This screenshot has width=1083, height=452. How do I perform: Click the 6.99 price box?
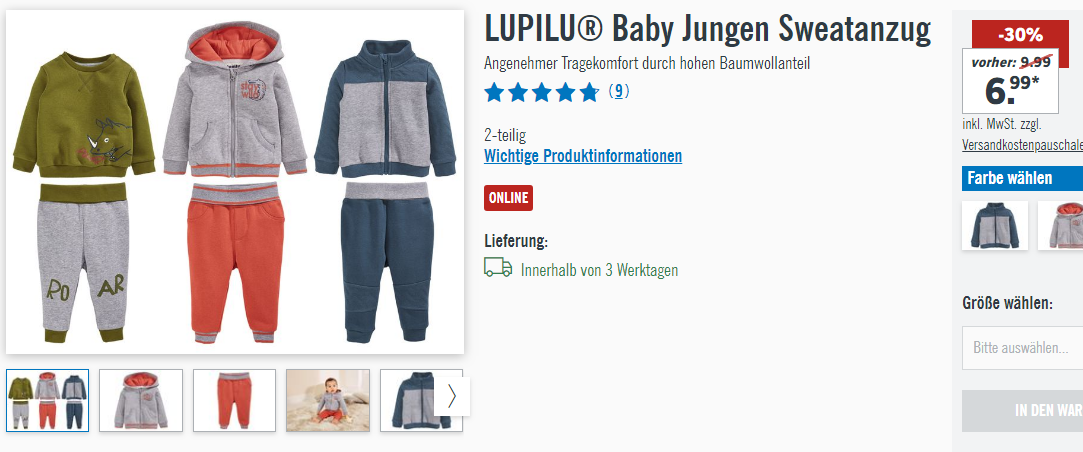pos(1010,81)
